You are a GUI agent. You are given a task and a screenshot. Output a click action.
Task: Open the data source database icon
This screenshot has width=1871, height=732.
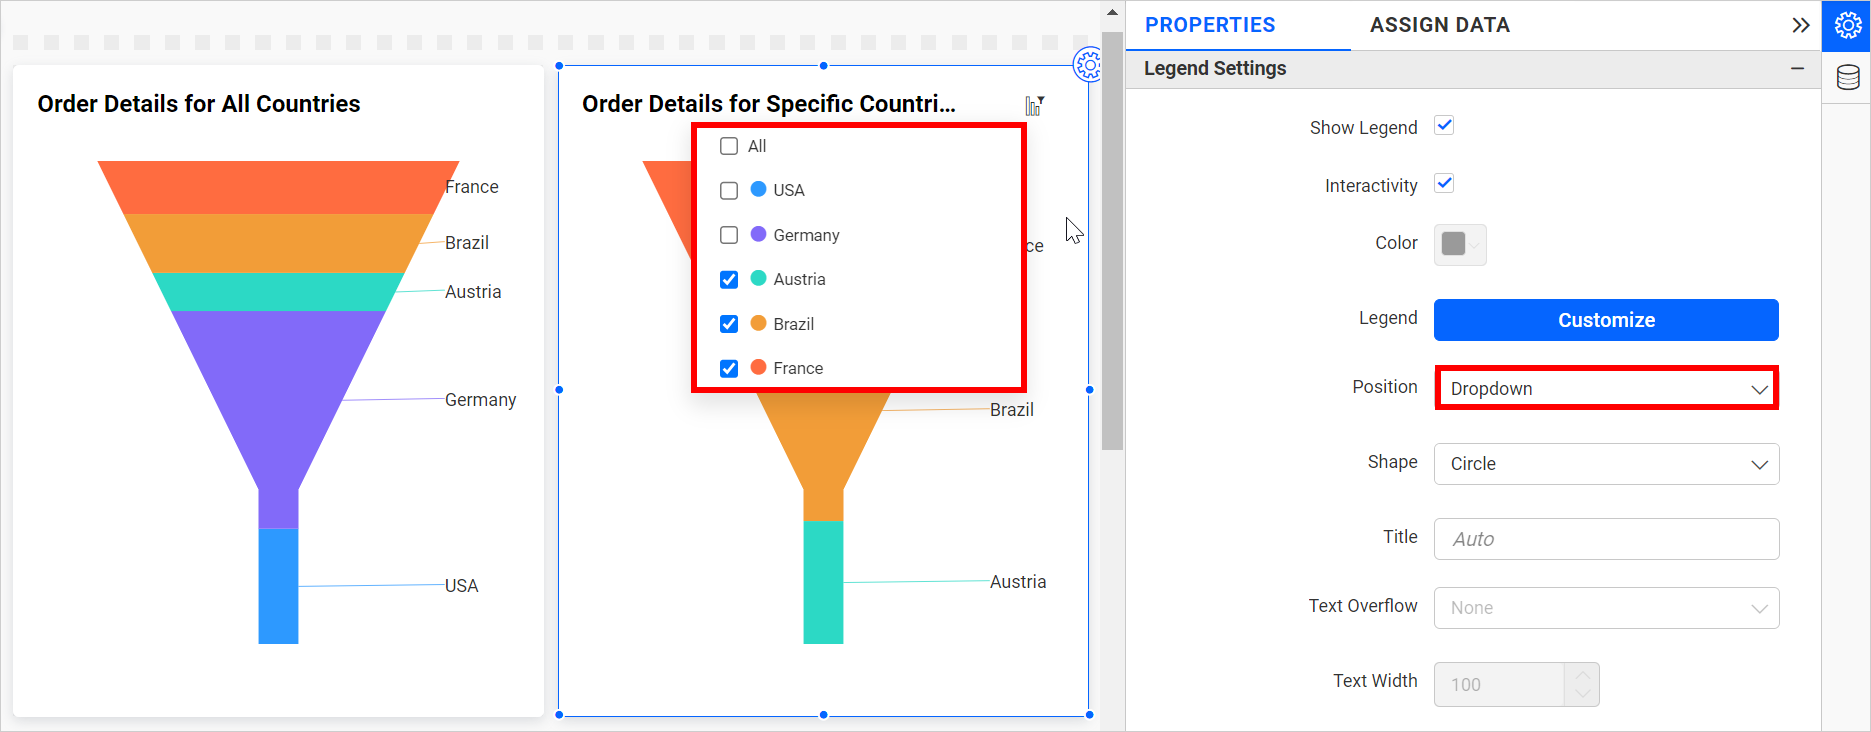coord(1847,77)
